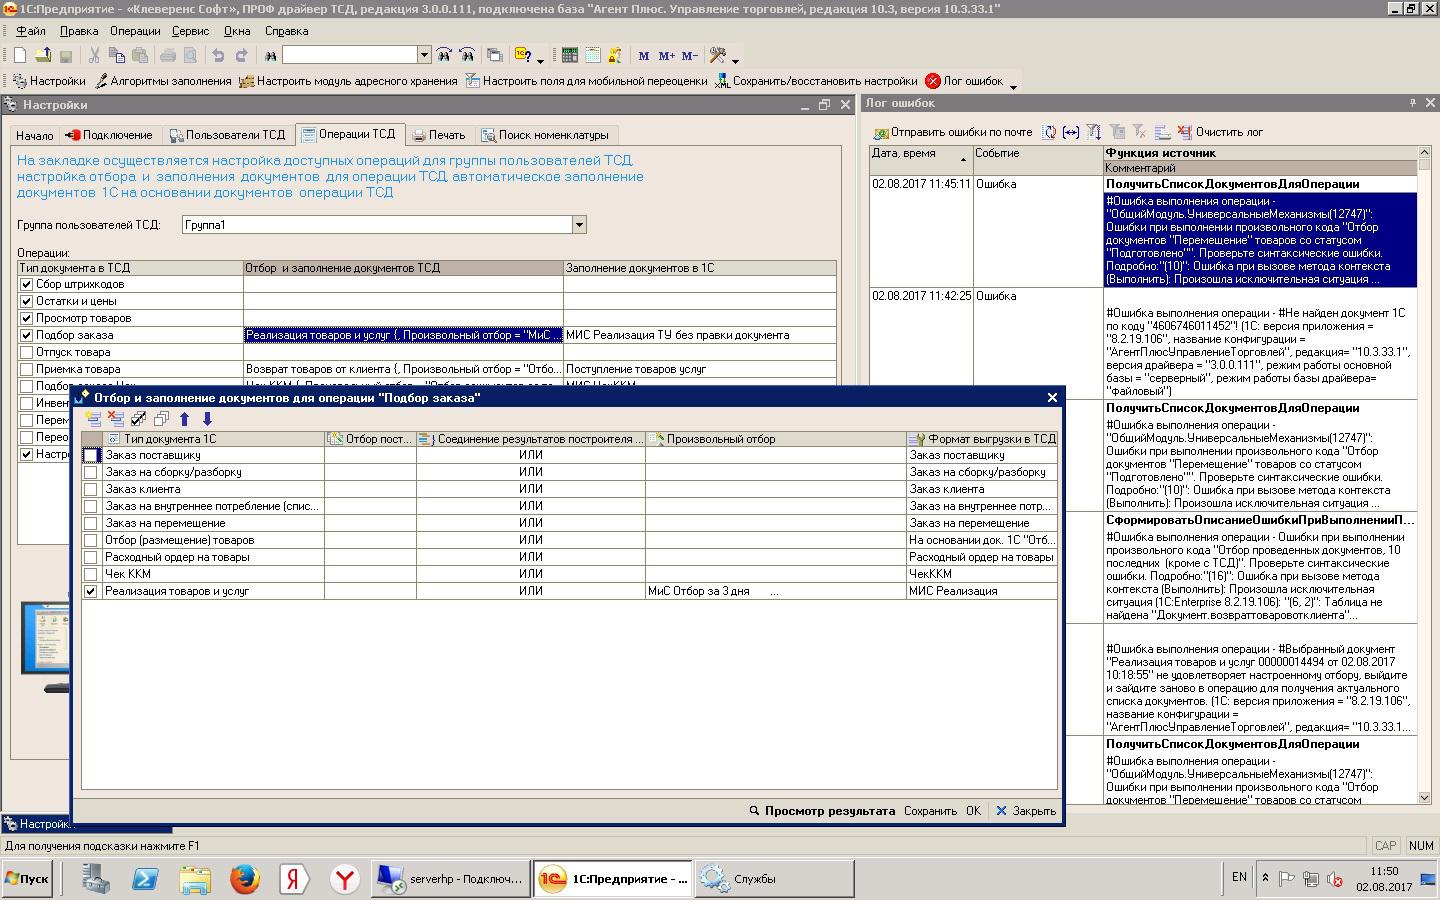The image size is (1440, 900).
Task: Click the error log scrollbar down arrow
Action: 1424,797
